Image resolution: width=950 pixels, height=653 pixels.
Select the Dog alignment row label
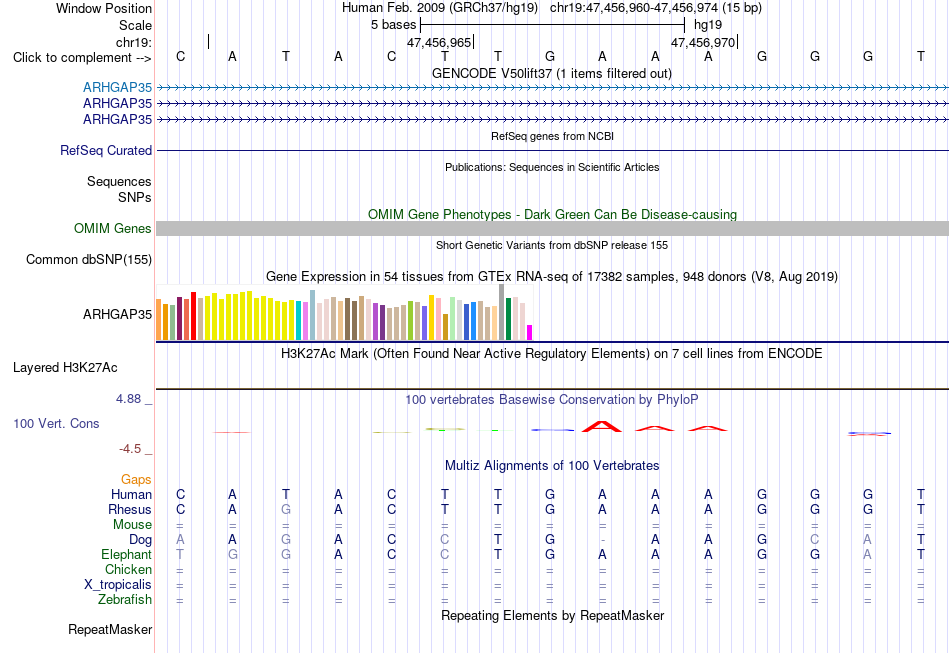pyautogui.click(x=140, y=540)
